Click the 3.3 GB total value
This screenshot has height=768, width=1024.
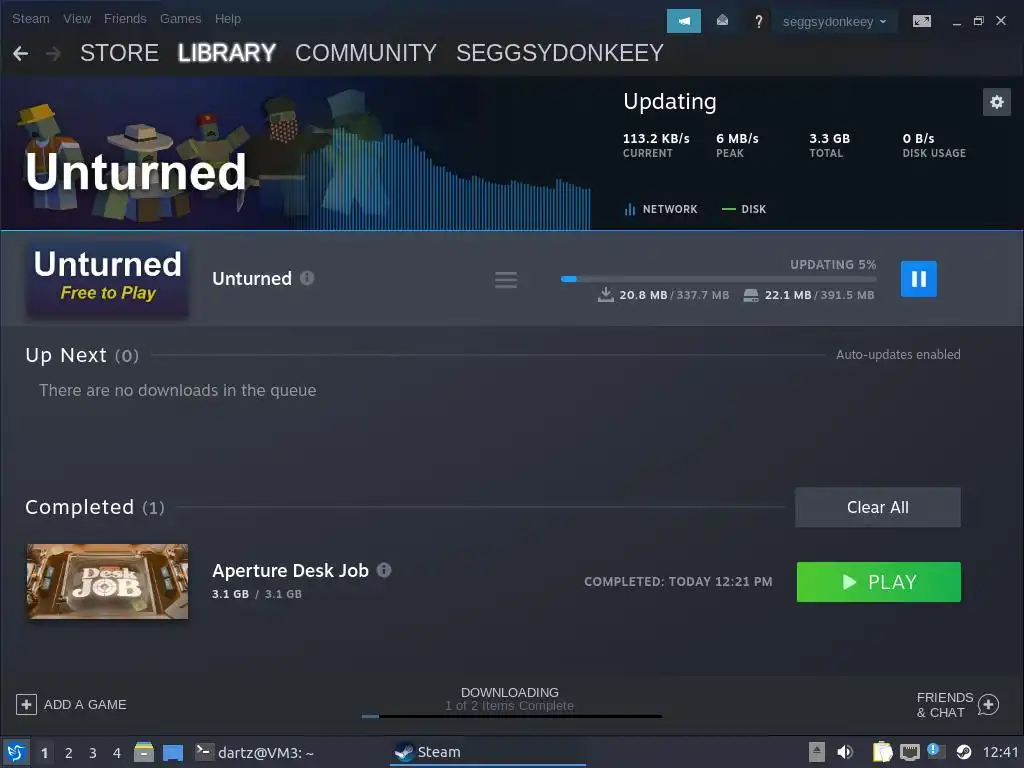[x=829, y=138]
